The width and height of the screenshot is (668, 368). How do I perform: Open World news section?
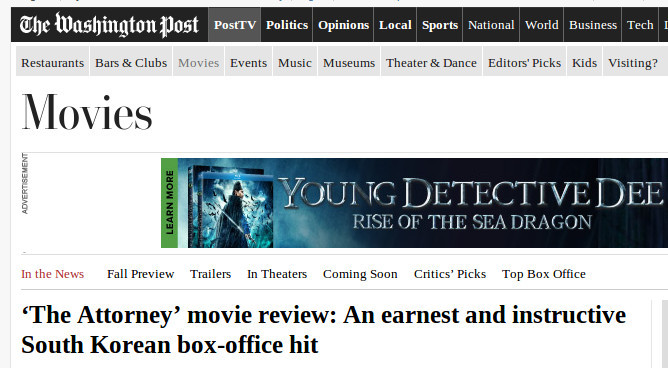pos(541,25)
